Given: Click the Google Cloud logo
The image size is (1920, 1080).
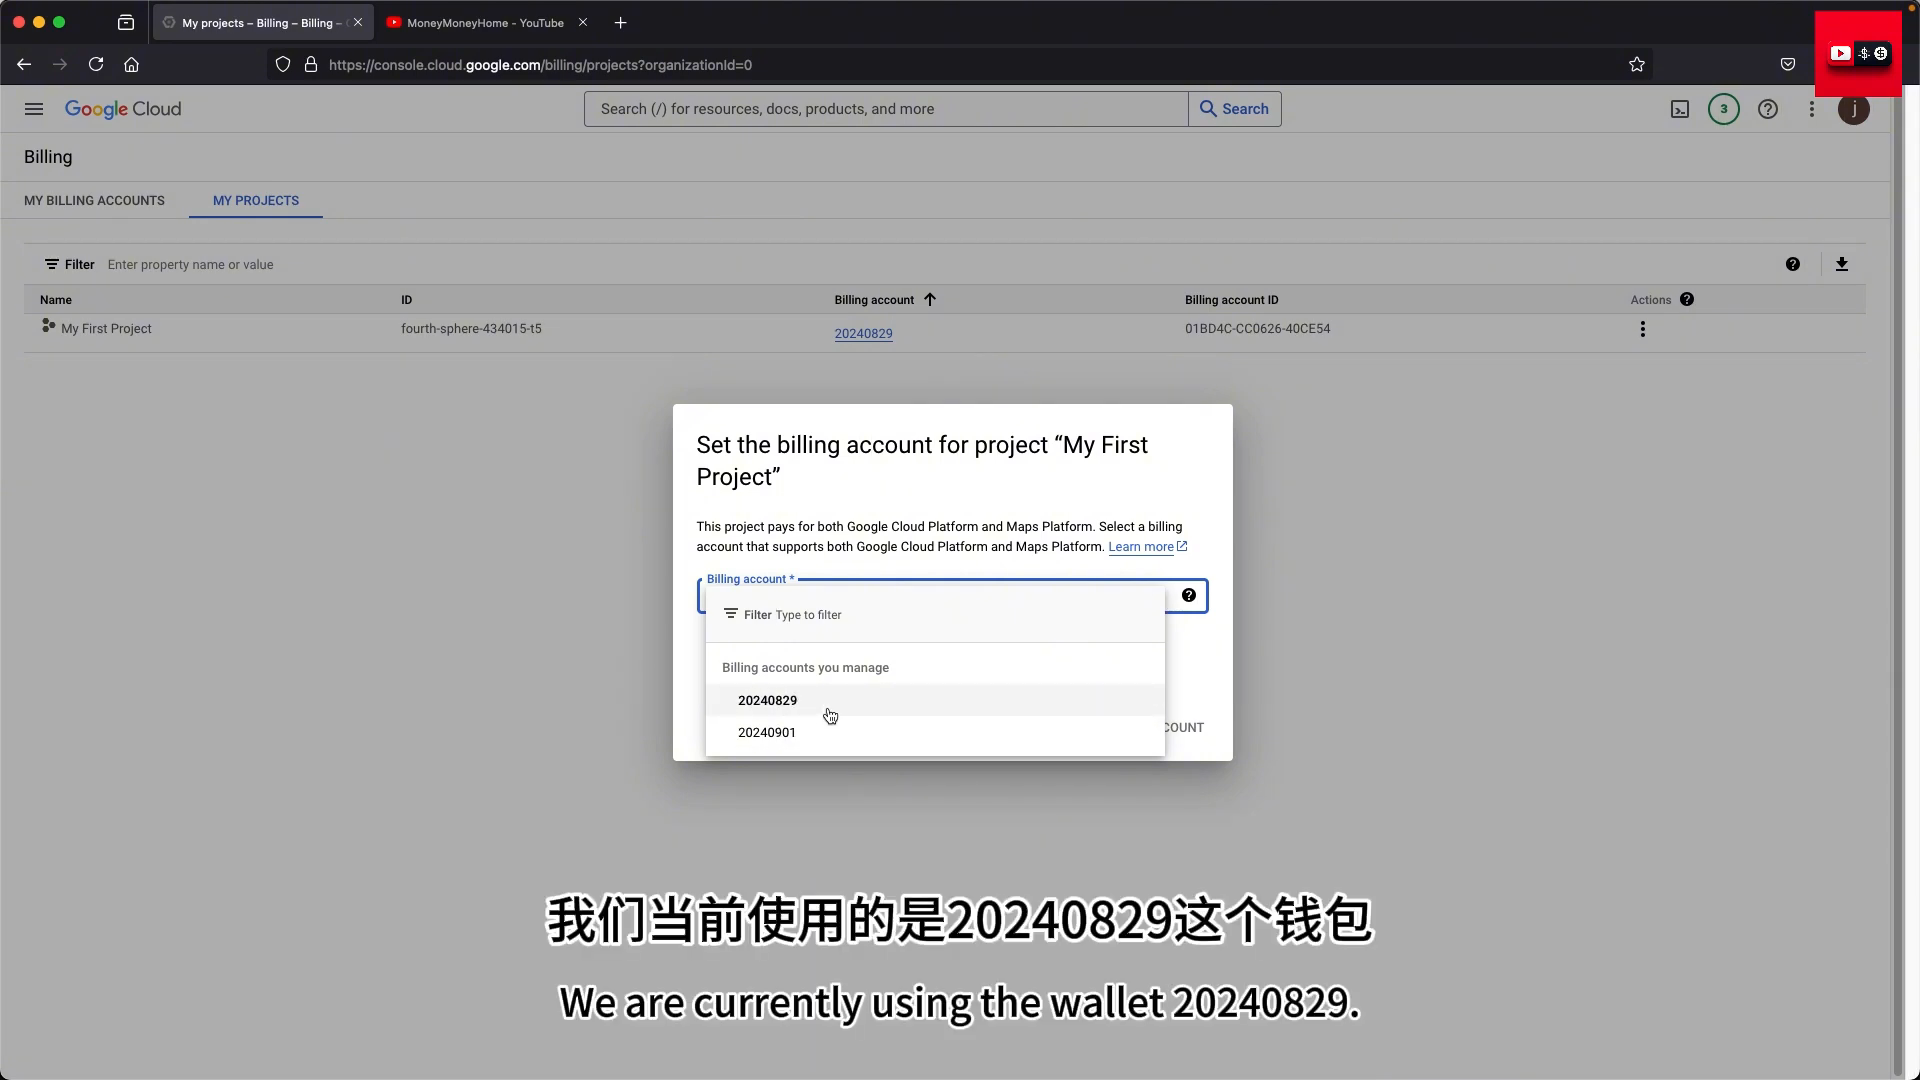Looking at the screenshot, I should tap(123, 109).
